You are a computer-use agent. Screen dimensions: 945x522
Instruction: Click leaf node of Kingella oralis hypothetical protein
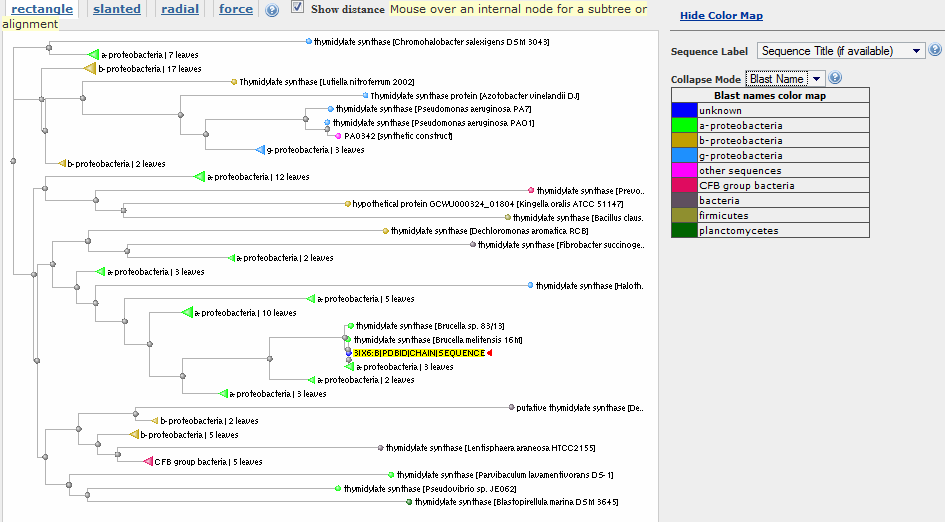coord(347,204)
